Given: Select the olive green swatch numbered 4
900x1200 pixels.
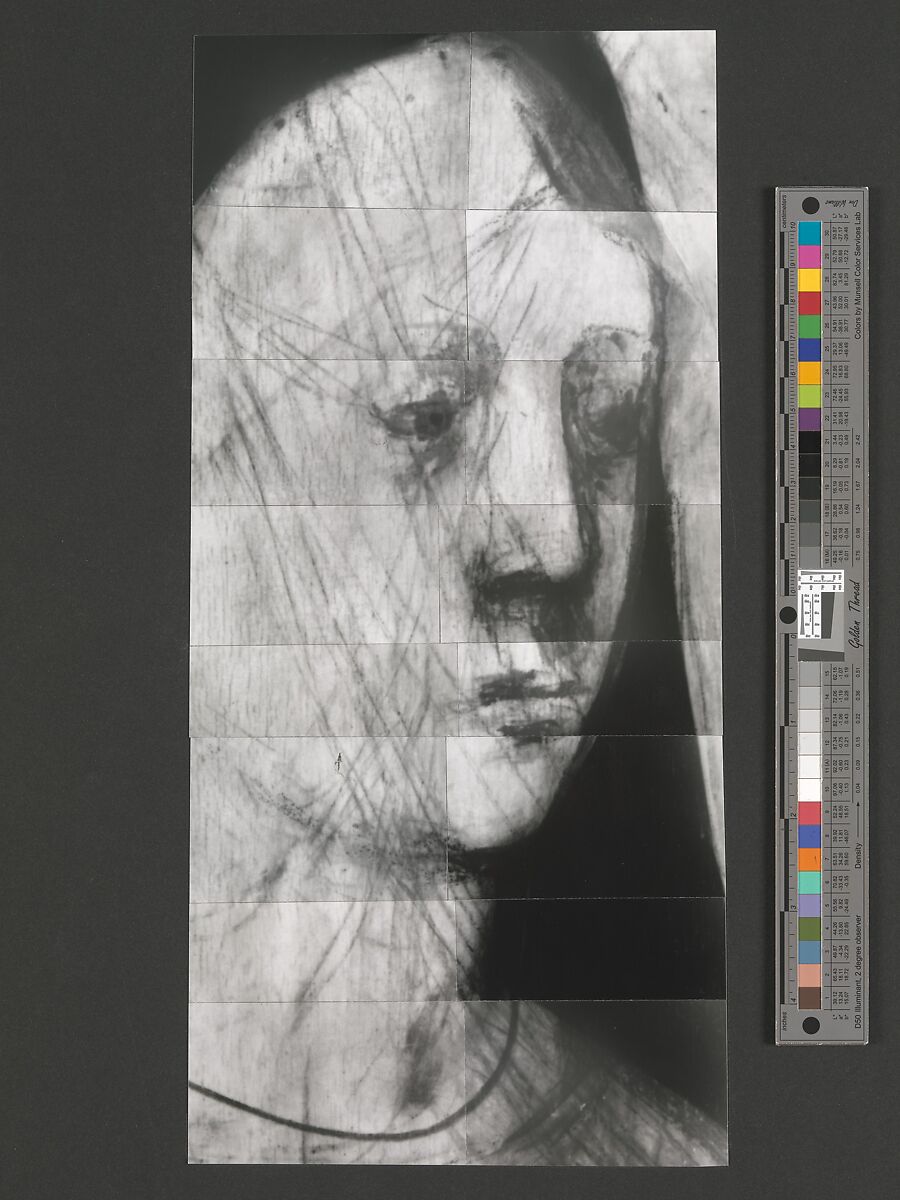Looking at the screenshot, I should click(811, 928).
